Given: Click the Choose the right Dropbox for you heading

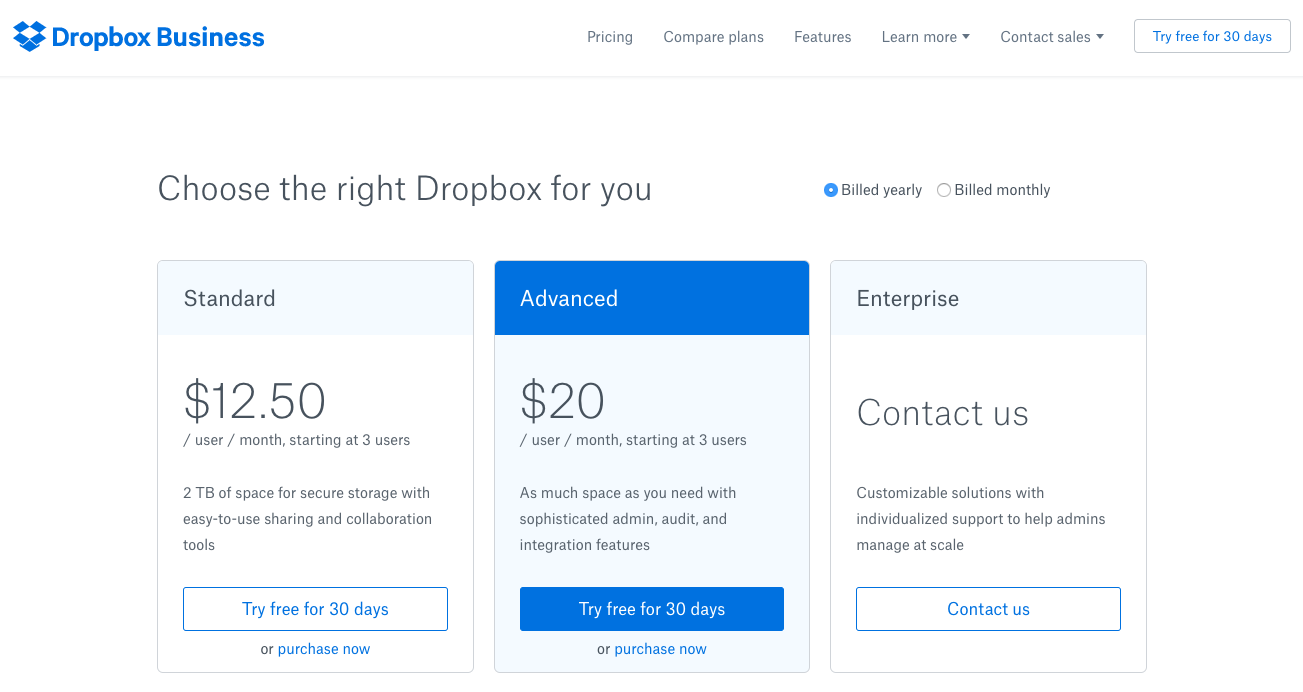Looking at the screenshot, I should [405, 189].
